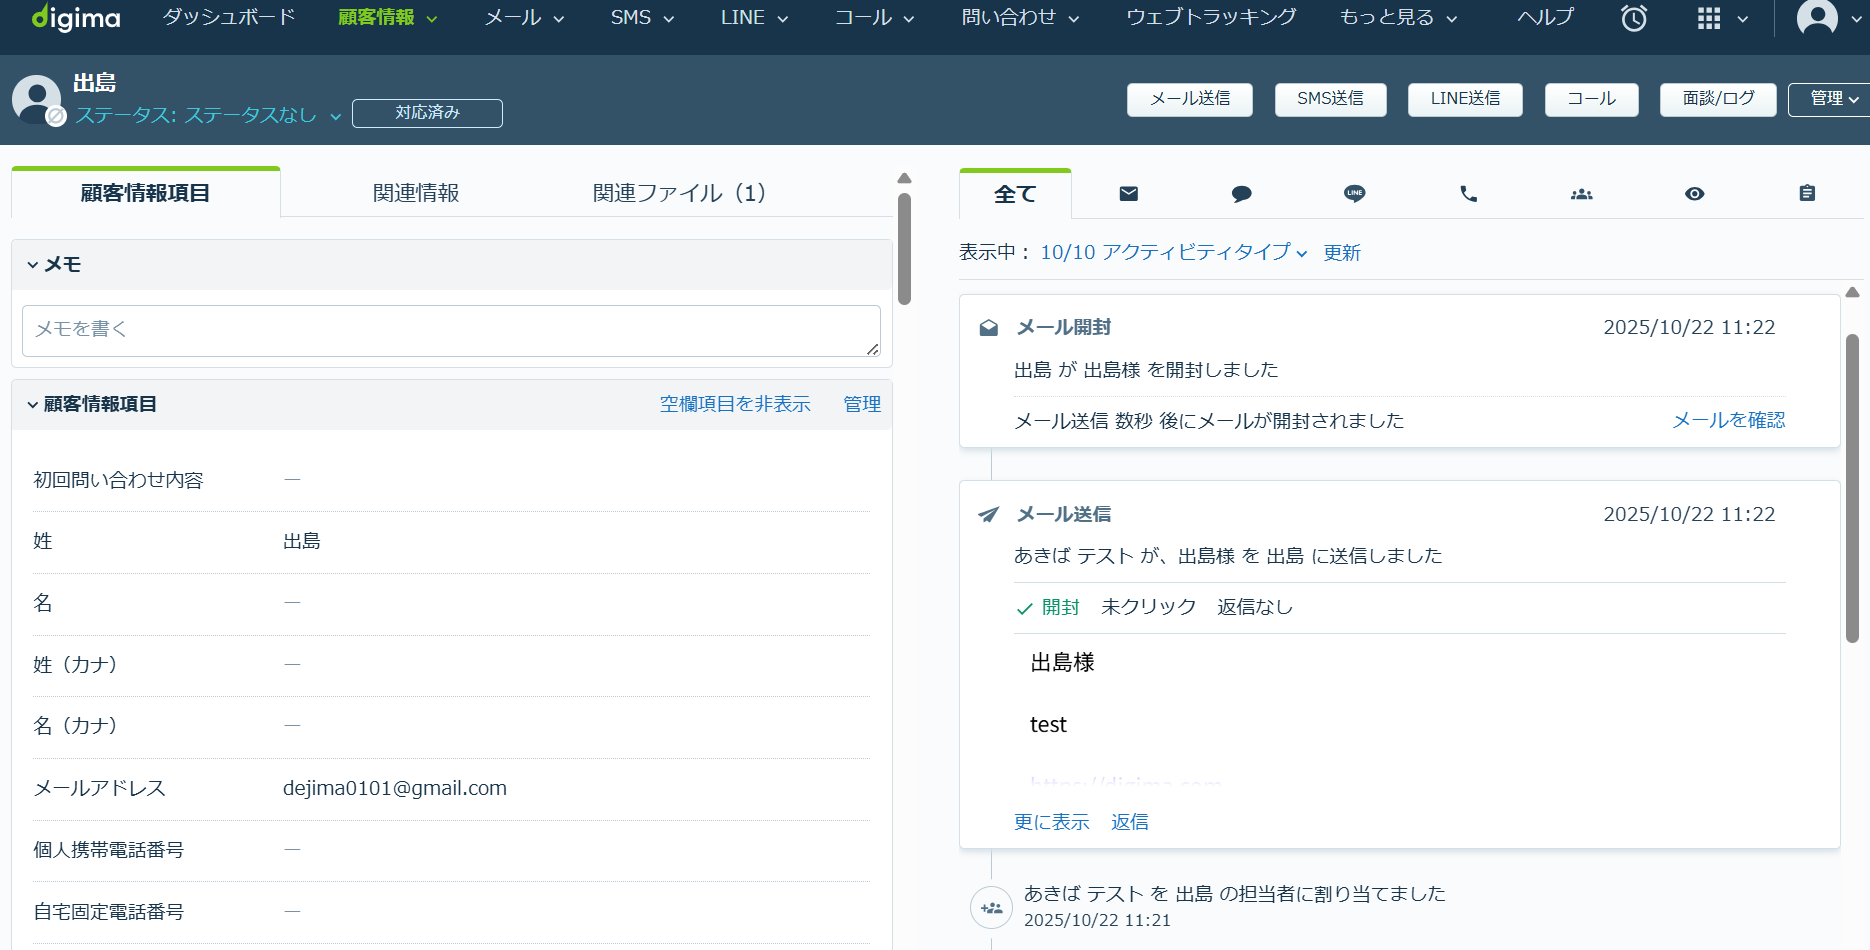The width and height of the screenshot is (1870, 950).
Task: Click the 自宅固定電話番号 field label
Action: coord(109,913)
